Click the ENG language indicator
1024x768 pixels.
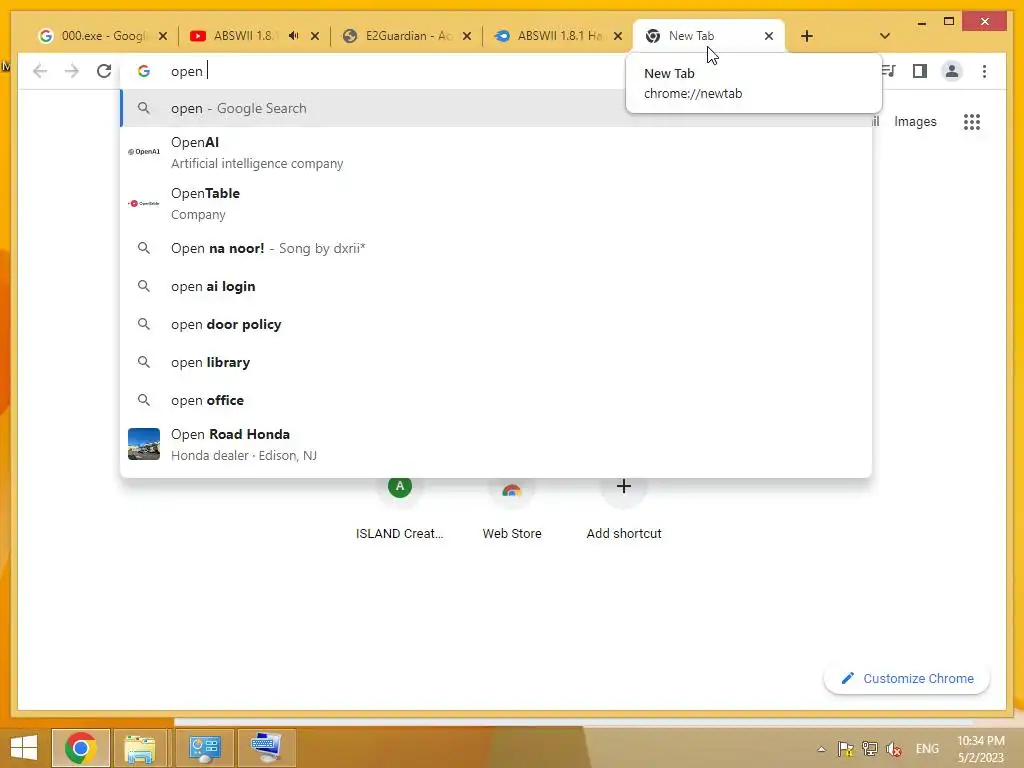(x=927, y=748)
